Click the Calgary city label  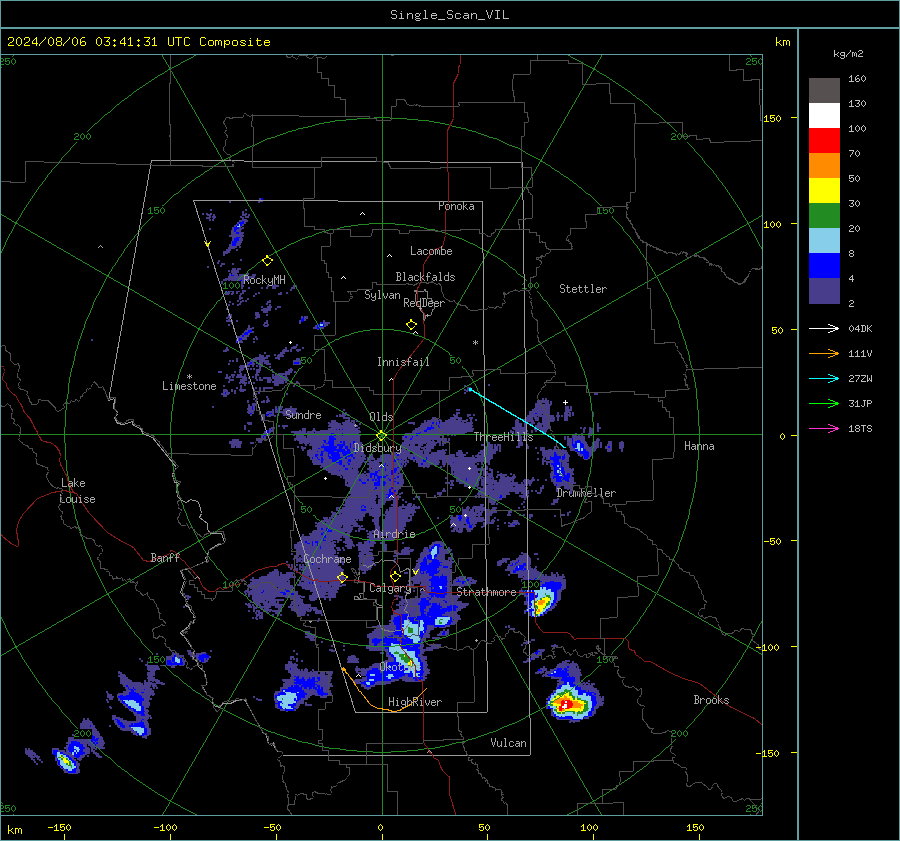tap(390, 588)
